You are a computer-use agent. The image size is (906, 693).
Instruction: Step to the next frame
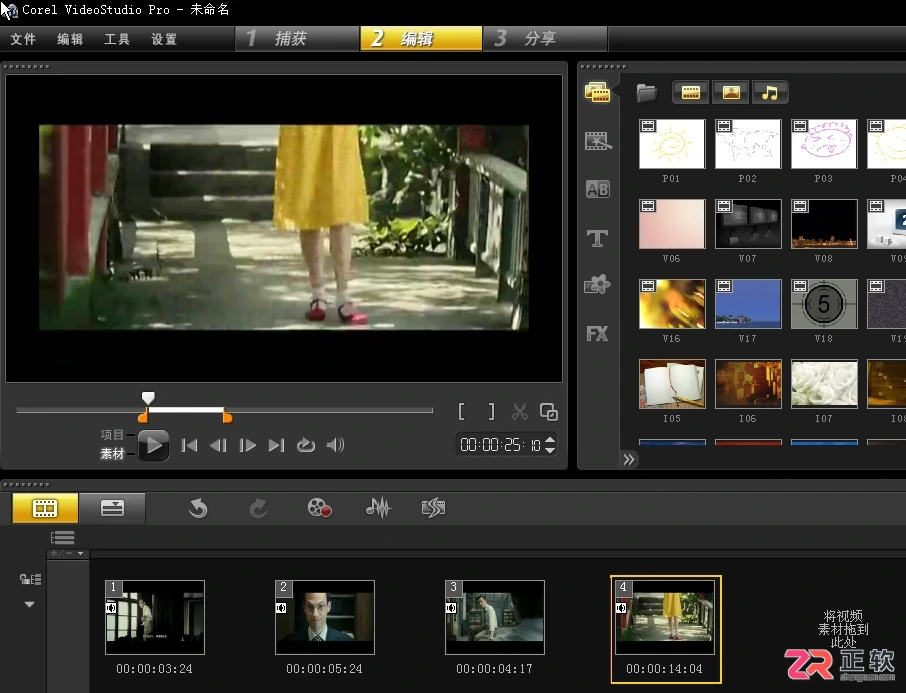click(247, 445)
